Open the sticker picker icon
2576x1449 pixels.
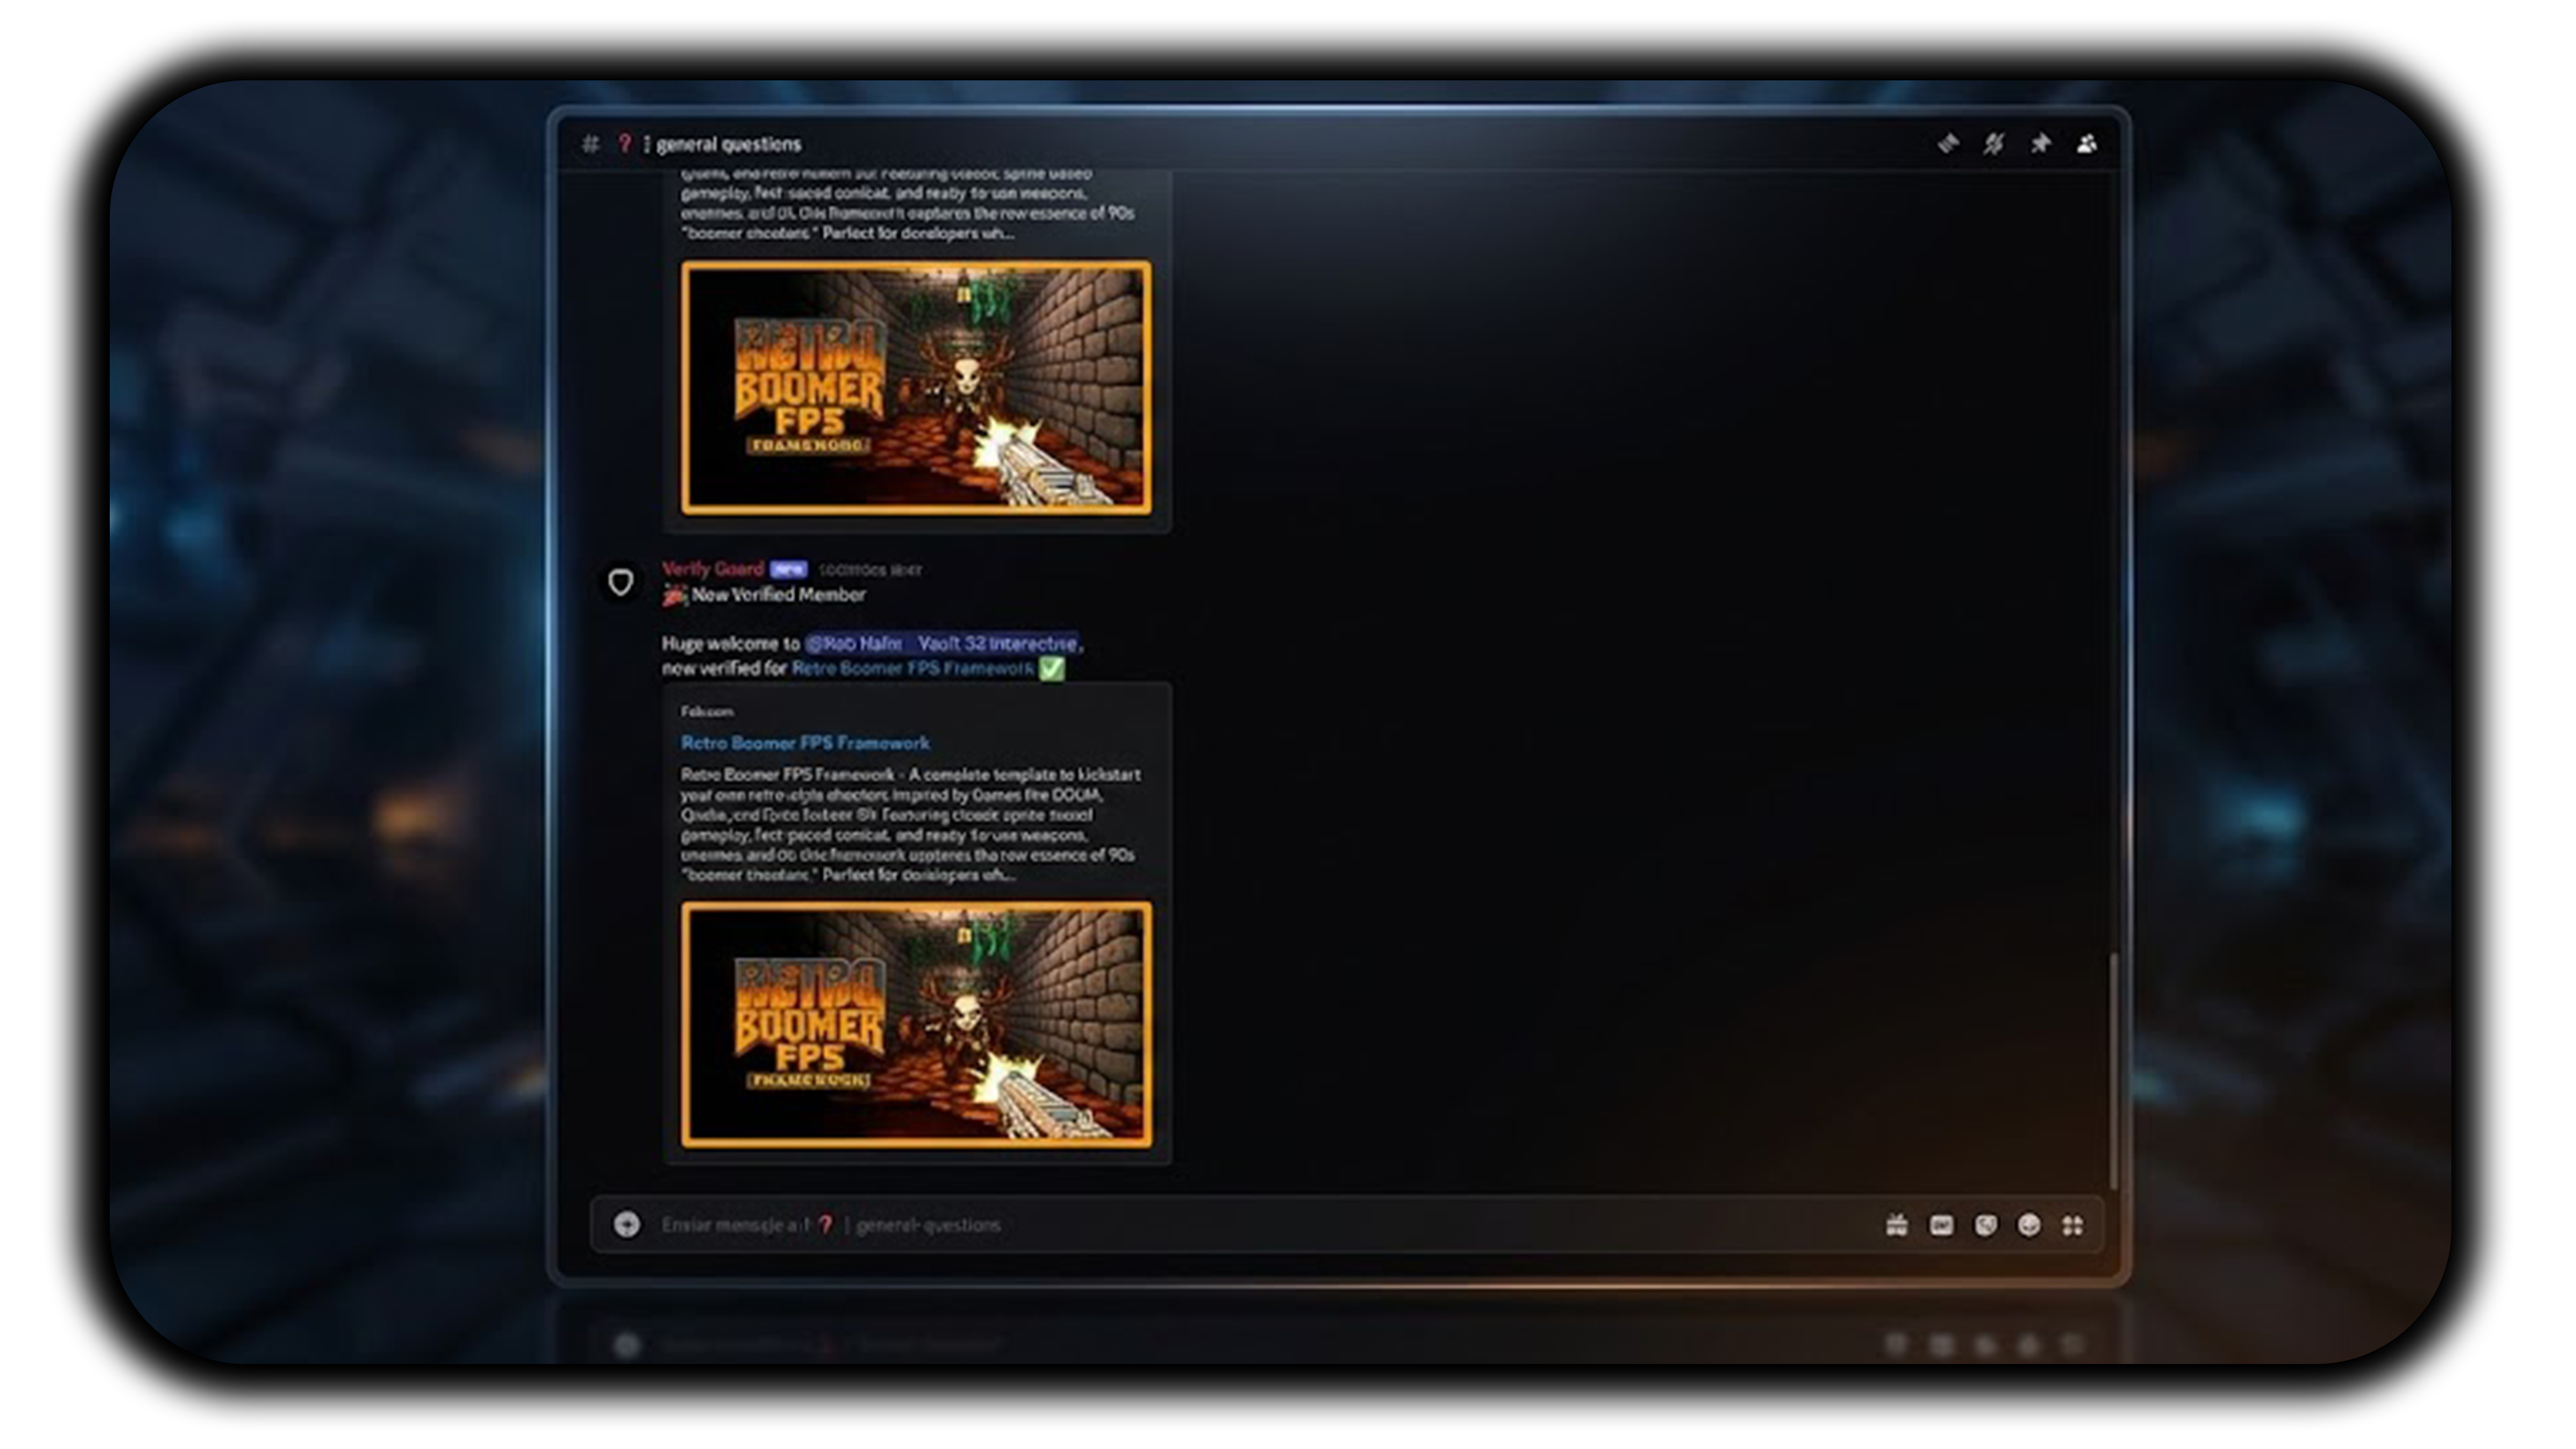click(x=1985, y=1225)
